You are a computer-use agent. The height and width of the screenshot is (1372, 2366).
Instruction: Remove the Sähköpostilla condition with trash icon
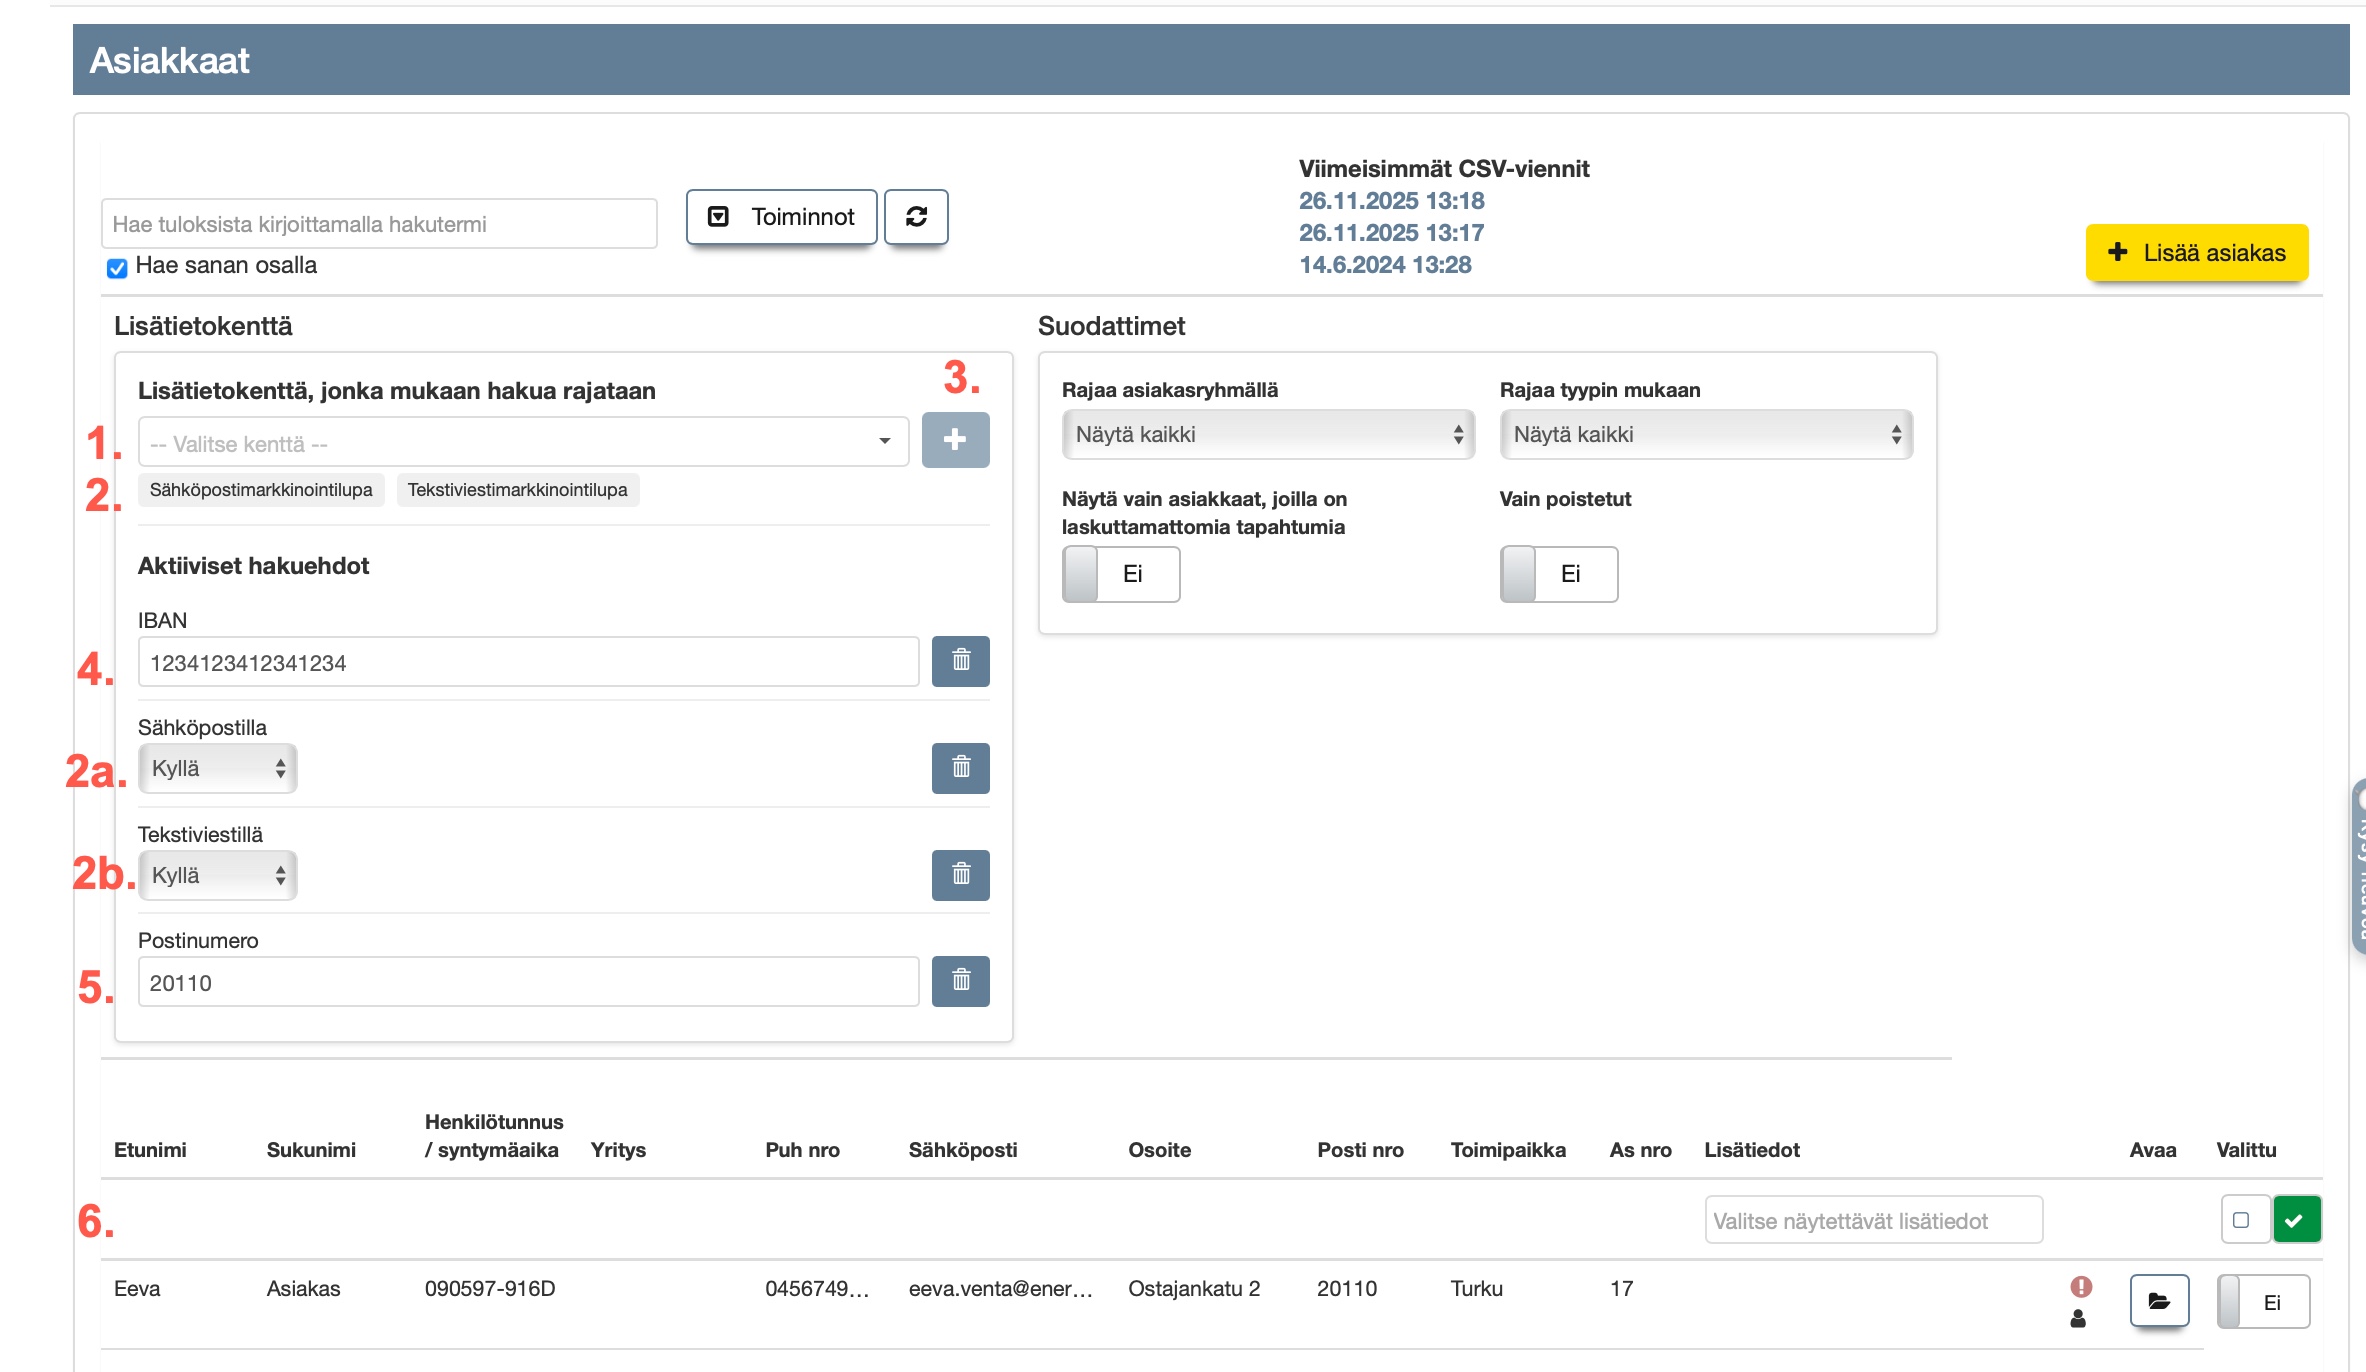point(960,768)
